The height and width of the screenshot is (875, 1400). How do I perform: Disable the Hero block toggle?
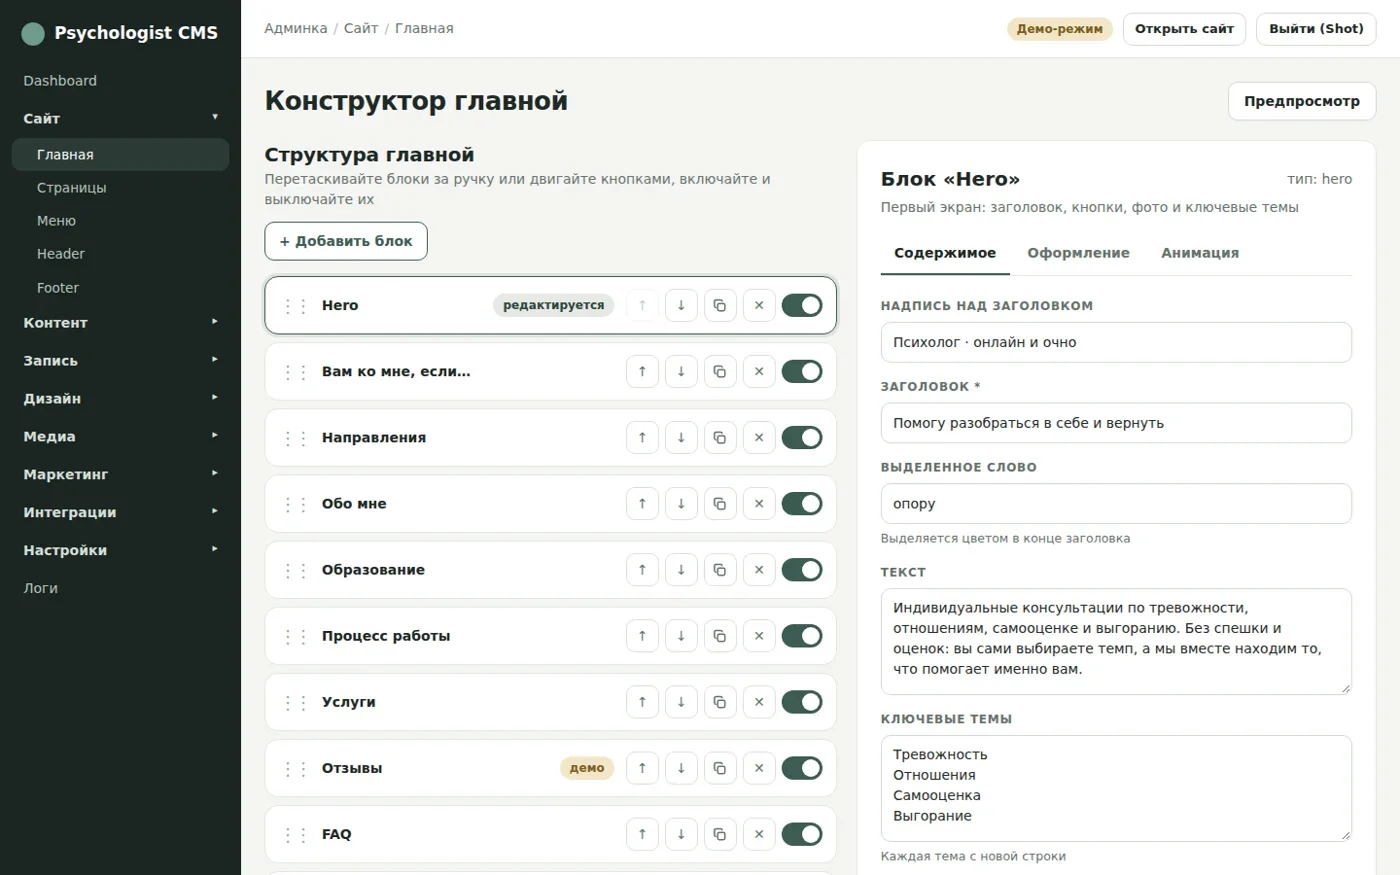802,305
